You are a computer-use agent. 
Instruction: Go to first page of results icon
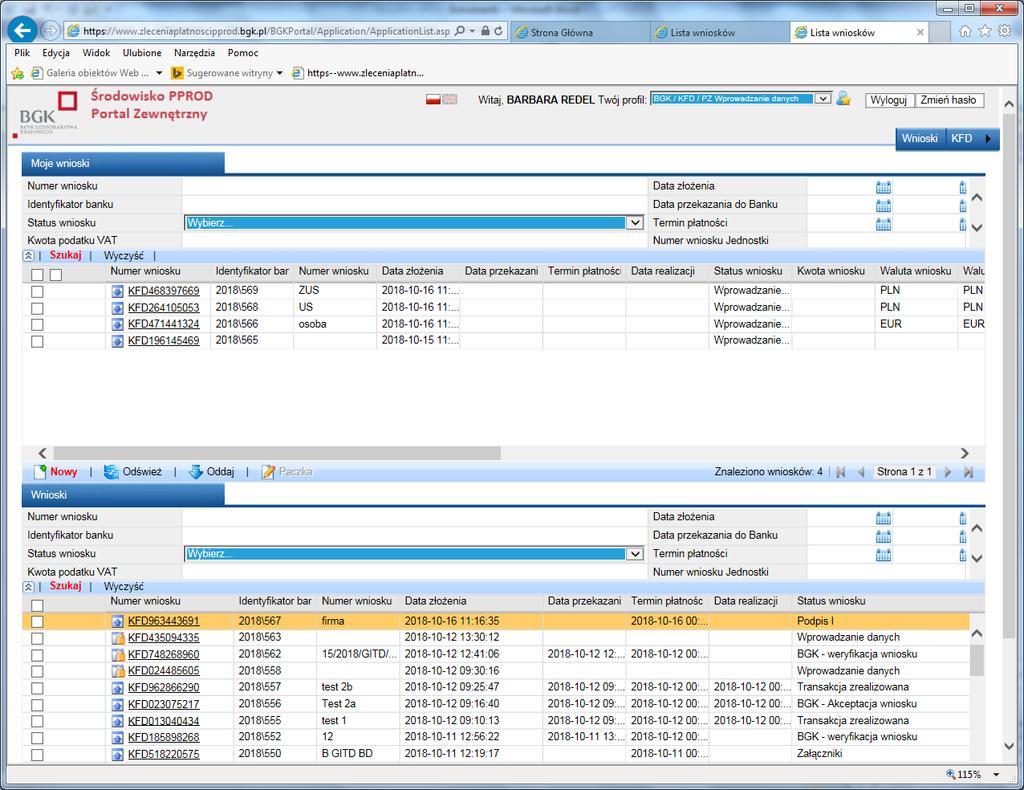coord(840,472)
